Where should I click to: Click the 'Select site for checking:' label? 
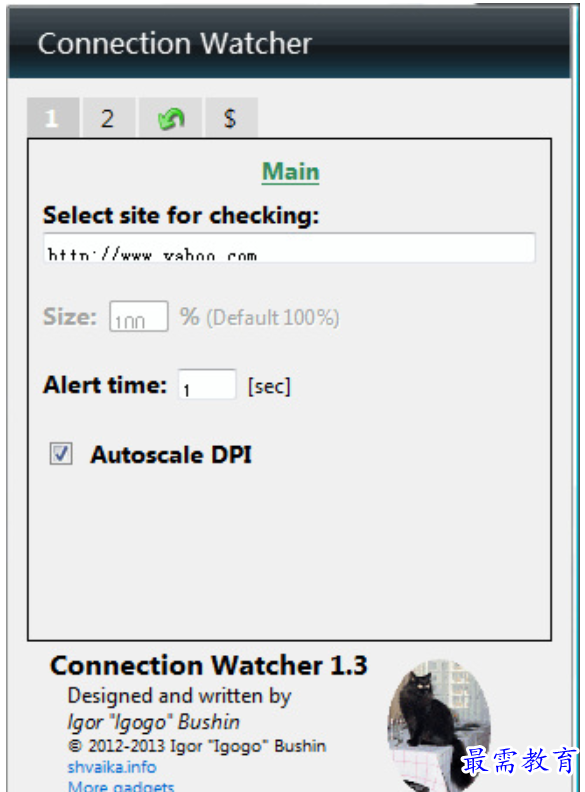(181, 215)
